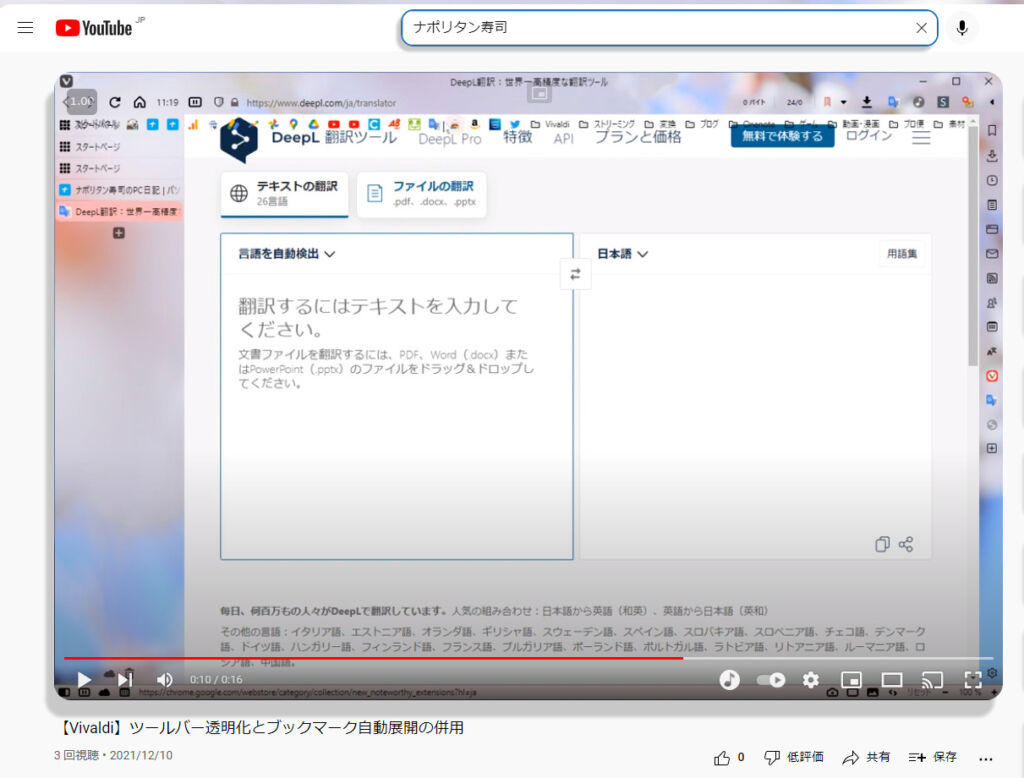In the video, click the share translation icon
This screenshot has width=1024, height=778.
click(x=906, y=544)
